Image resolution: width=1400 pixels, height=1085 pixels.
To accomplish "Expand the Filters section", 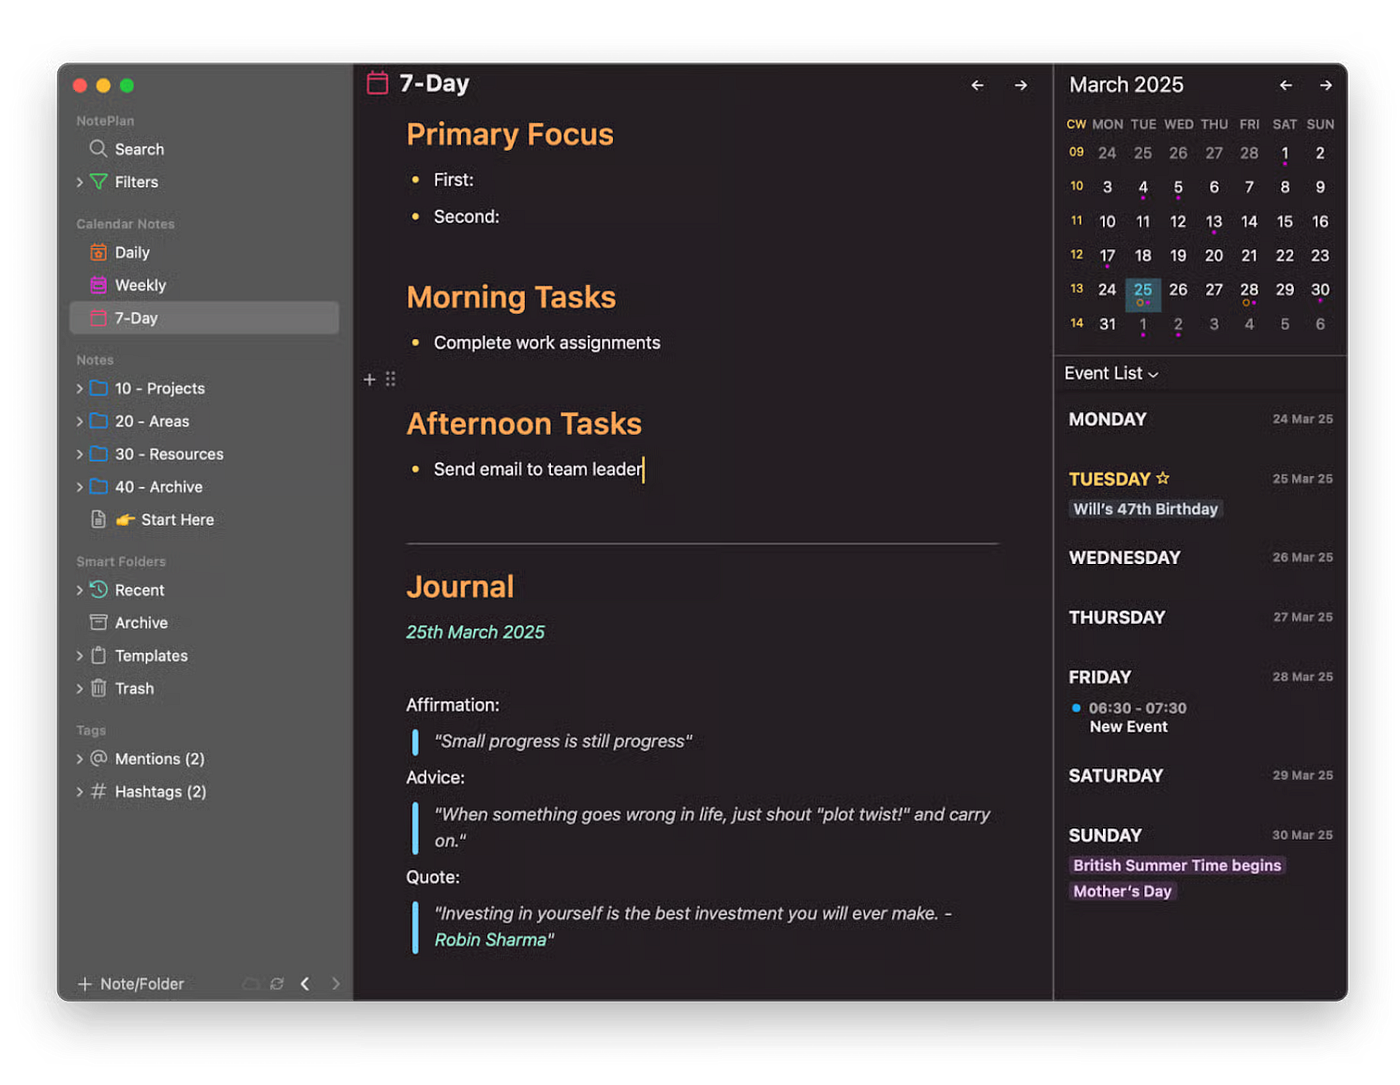I will pyautogui.click(x=80, y=182).
